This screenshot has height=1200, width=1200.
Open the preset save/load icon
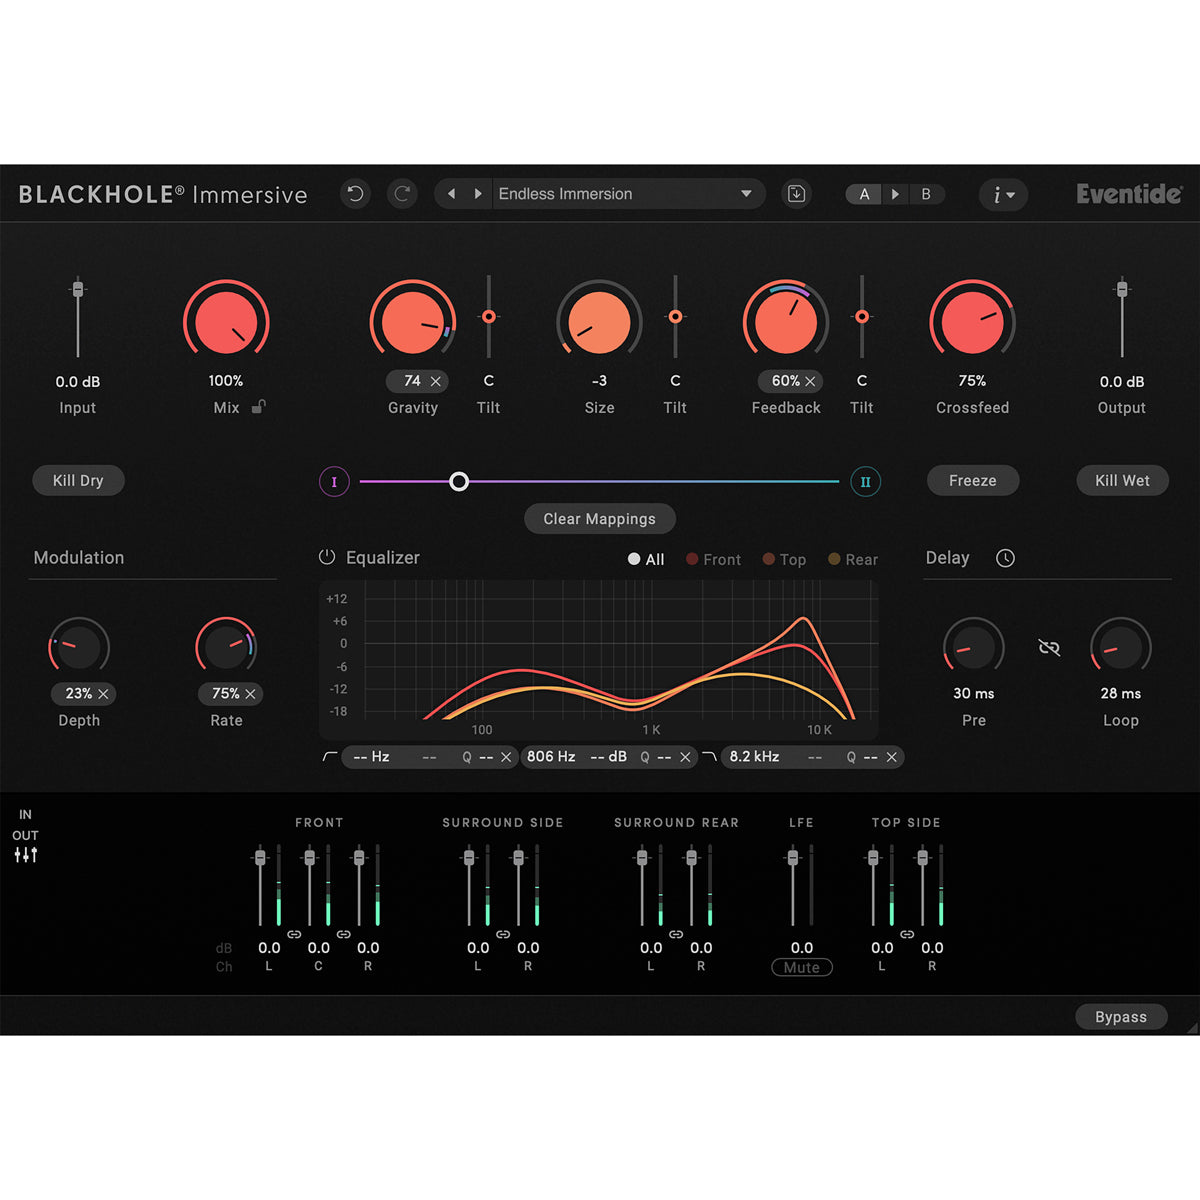tap(796, 193)
